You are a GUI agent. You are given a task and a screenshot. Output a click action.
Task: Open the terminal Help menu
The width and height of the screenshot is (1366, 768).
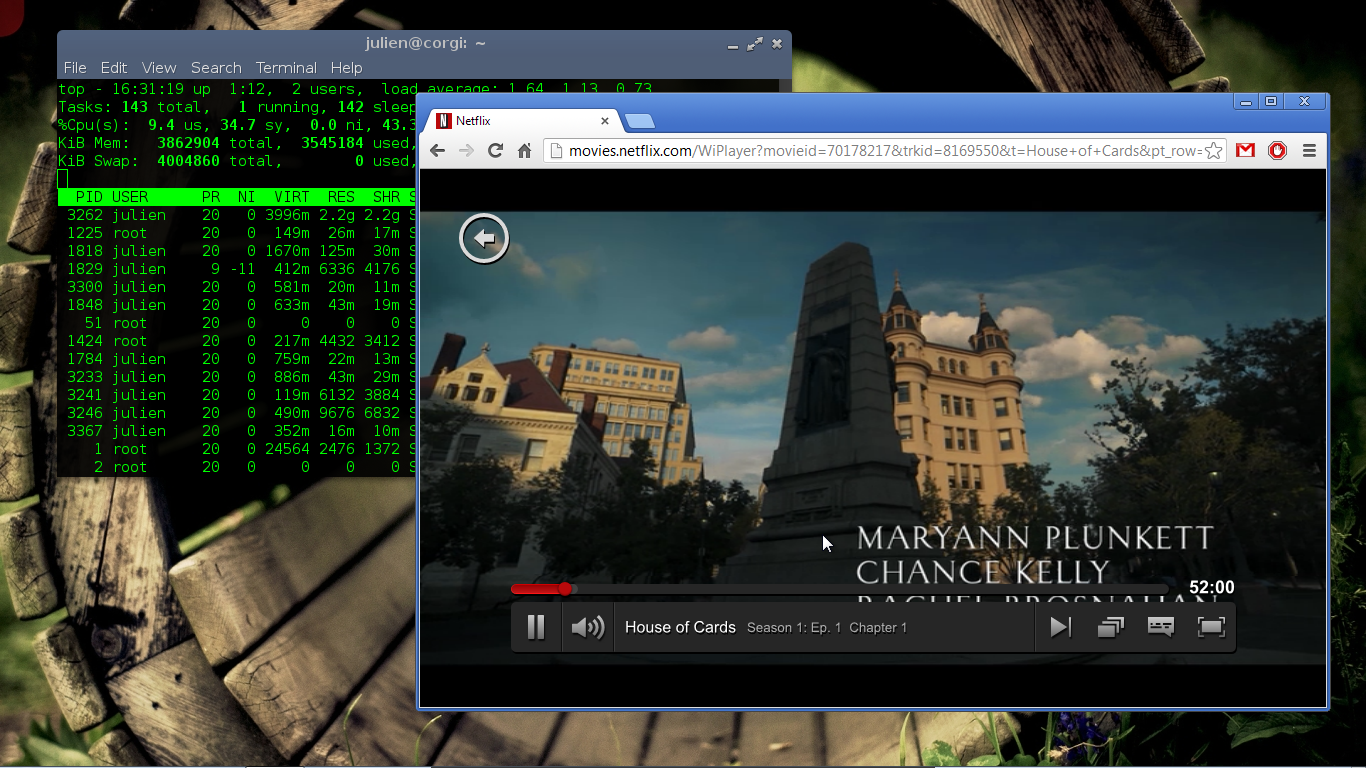pyautogui.click(x=346, y=68)
